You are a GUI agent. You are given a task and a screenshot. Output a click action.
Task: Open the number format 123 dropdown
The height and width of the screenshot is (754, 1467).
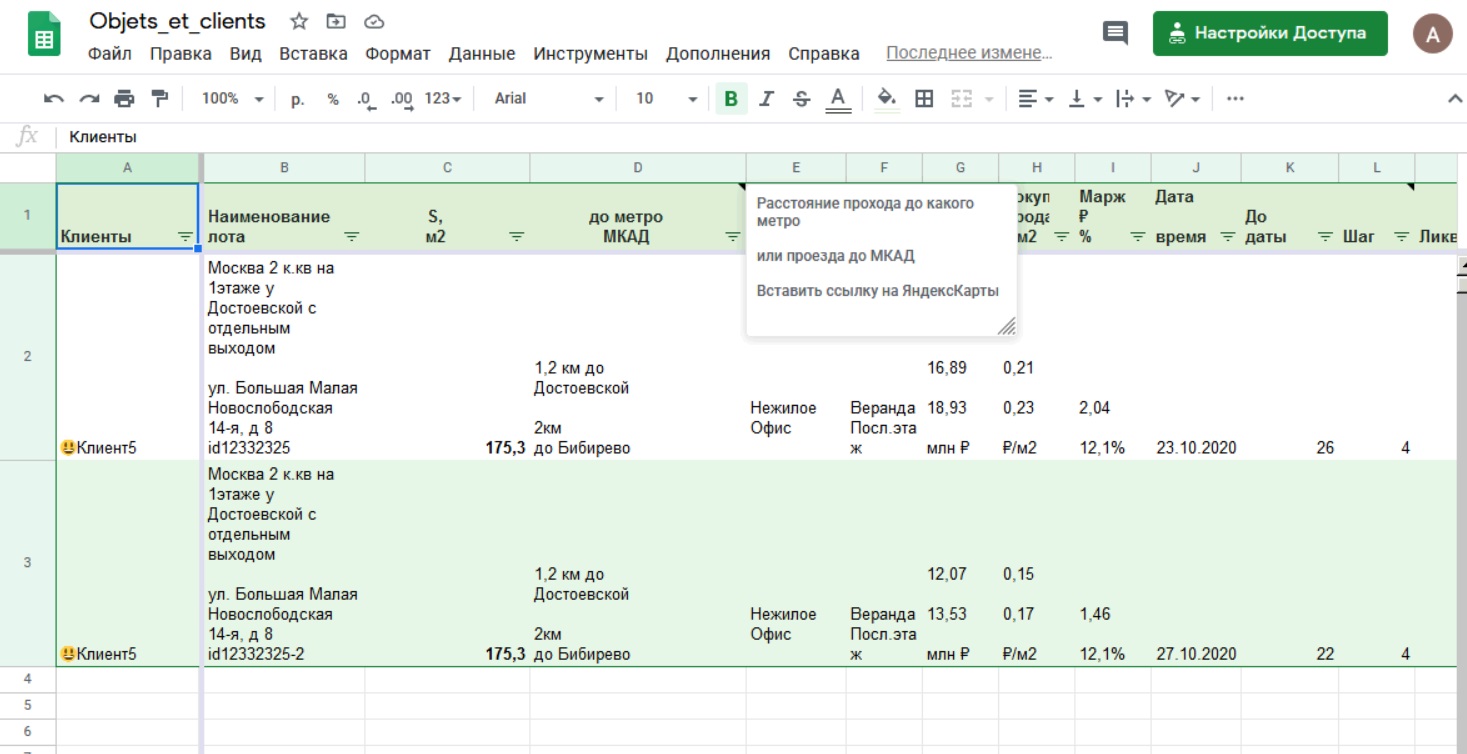[x=443, y=98]
